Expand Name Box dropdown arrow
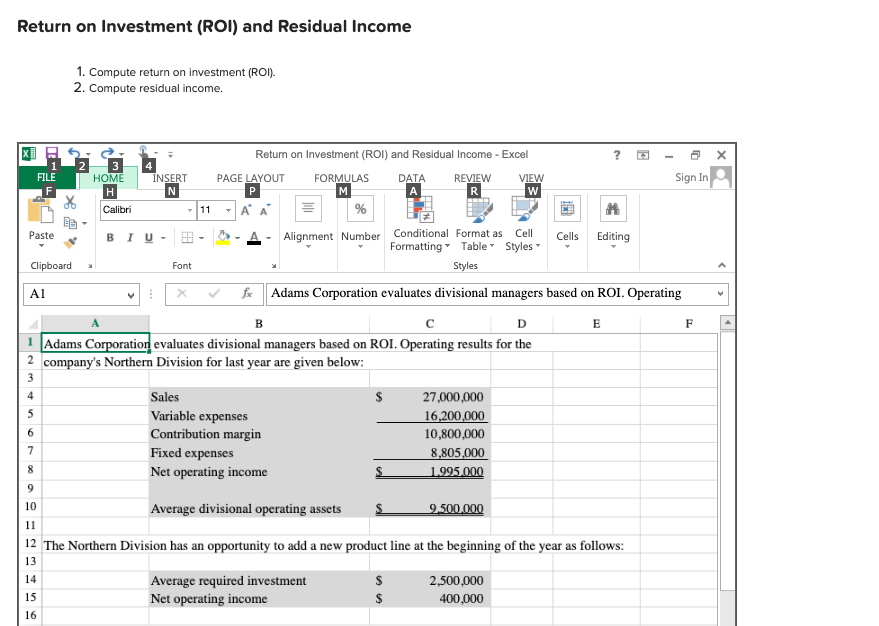This screenshot has height=626, width=879. (x=131, y=295)
